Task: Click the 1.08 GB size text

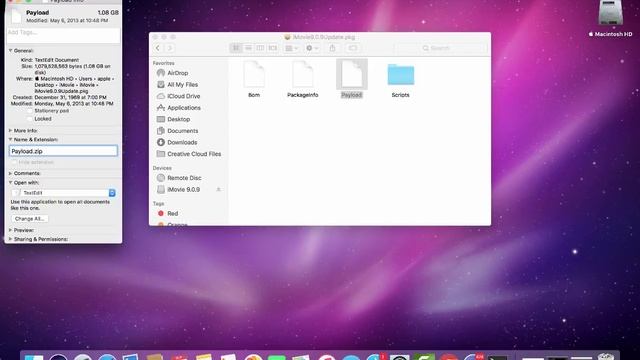Action: click(x=108, y=13)
